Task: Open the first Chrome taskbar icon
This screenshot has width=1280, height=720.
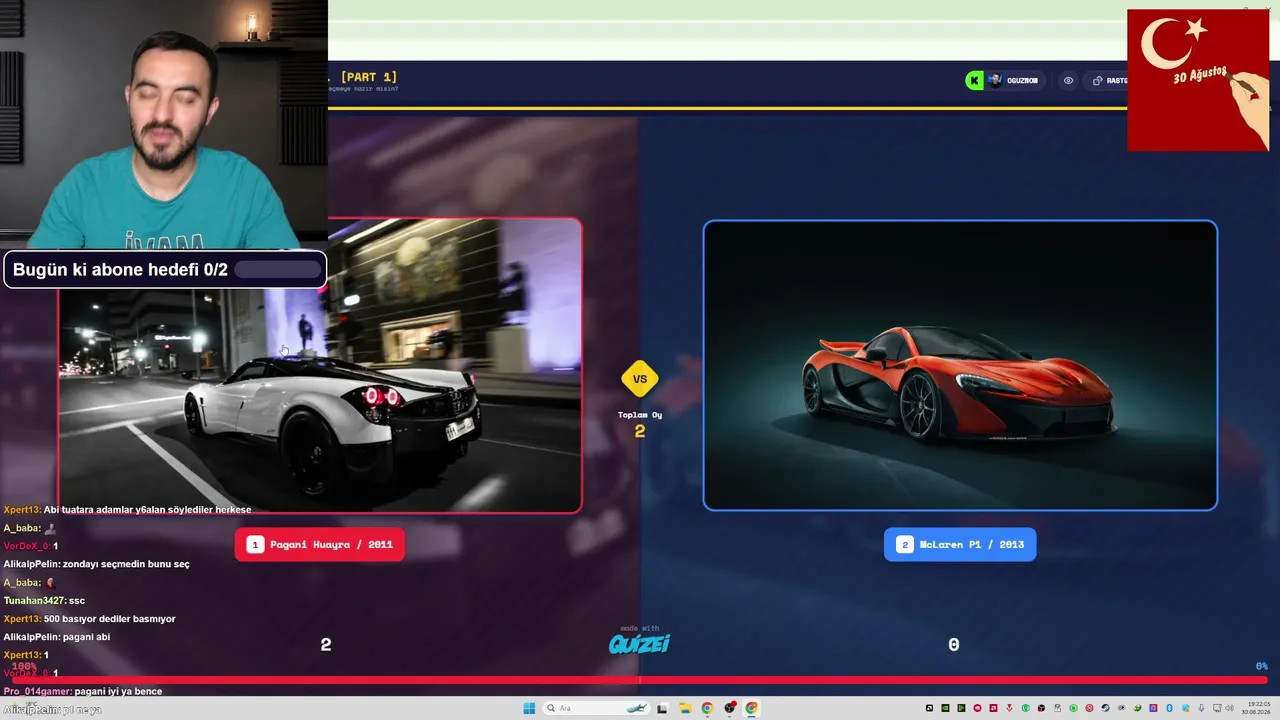Action: 707,709
